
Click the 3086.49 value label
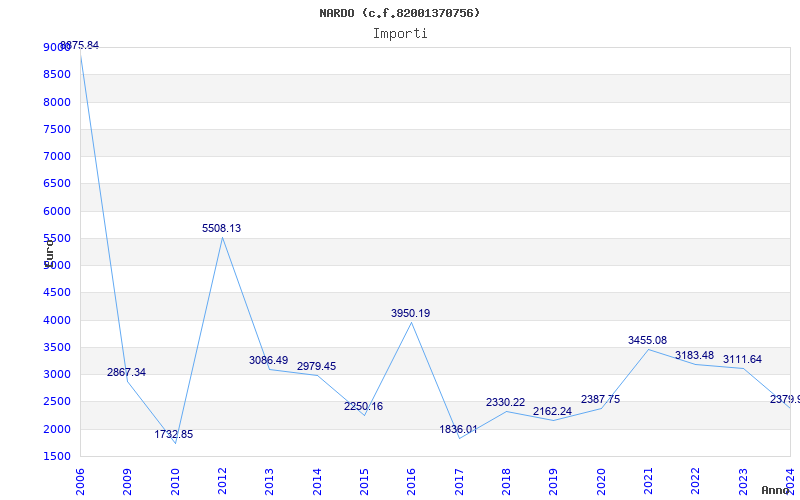269,360
